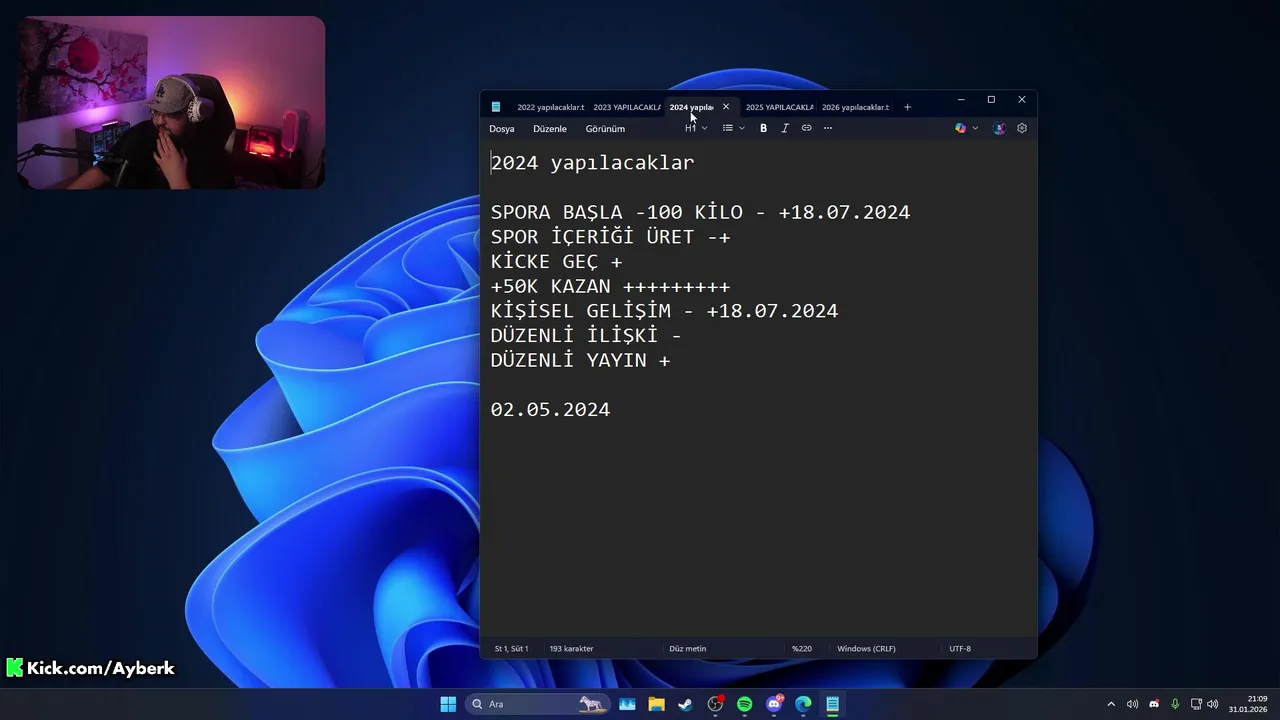Add a new tab with the plus button
The width and height of the screenshot is (1280, 720).
[907, 107]
